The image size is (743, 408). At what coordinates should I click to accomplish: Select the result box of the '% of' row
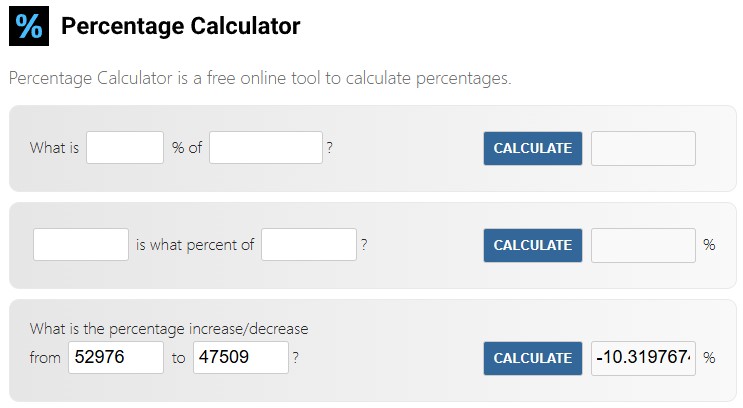point(643,148)
